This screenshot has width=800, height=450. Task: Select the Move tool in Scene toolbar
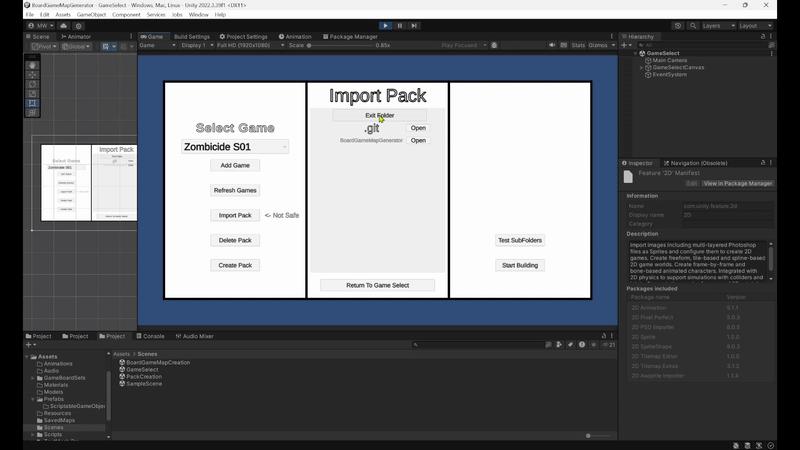[x=33, y=75]
